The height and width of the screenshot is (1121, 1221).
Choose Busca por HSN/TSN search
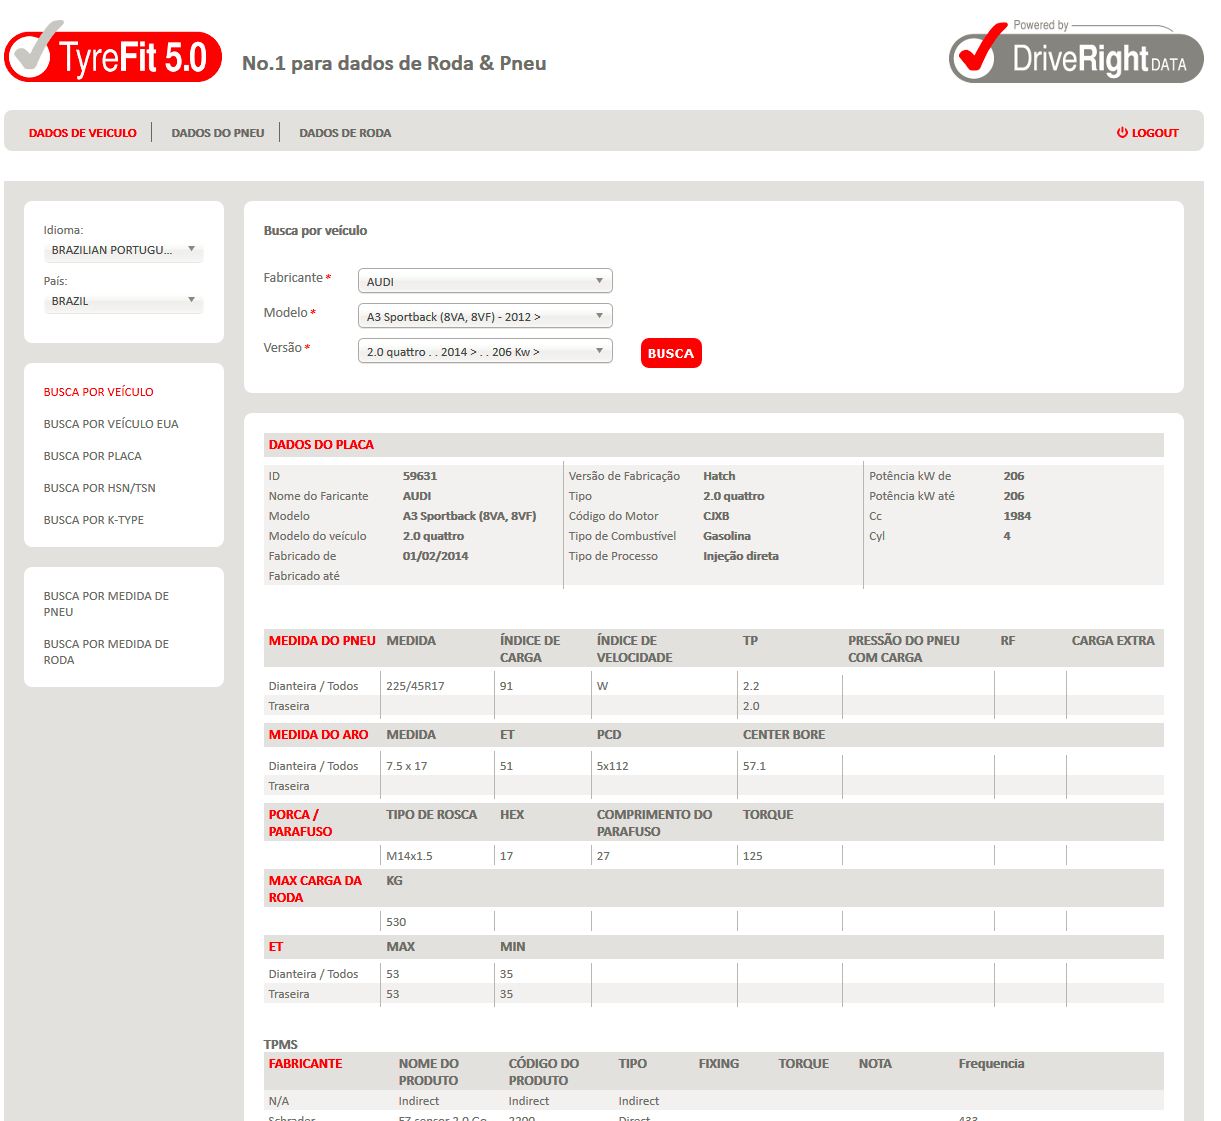[x=99, y=488]
